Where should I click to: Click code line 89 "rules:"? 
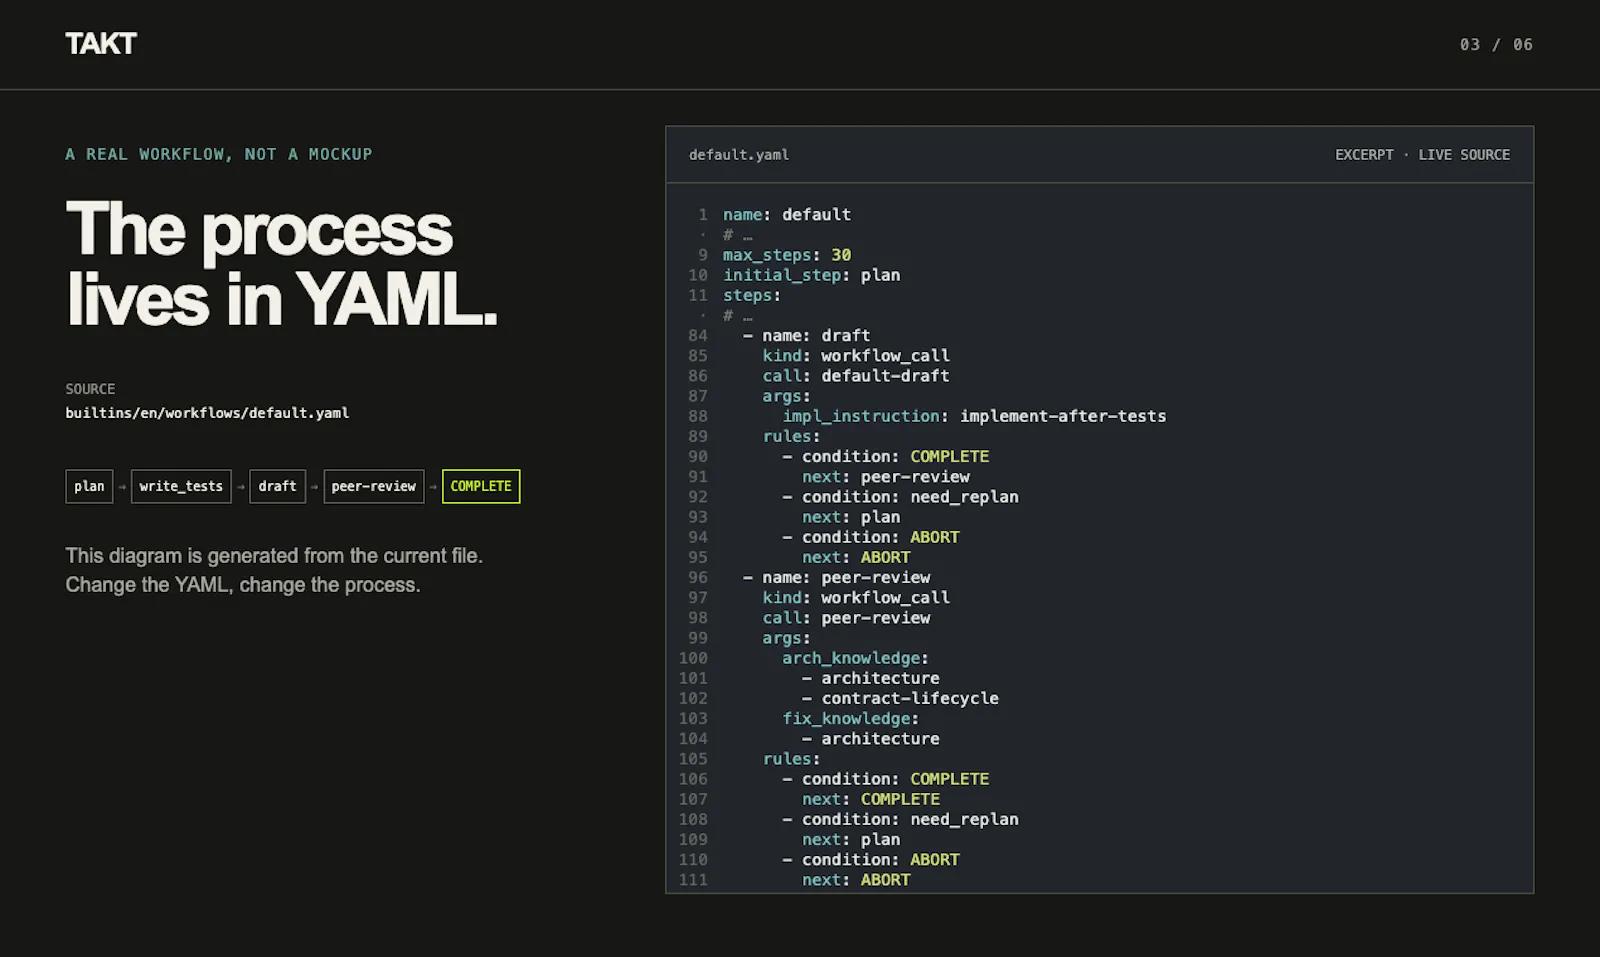[x=791, y=436]
